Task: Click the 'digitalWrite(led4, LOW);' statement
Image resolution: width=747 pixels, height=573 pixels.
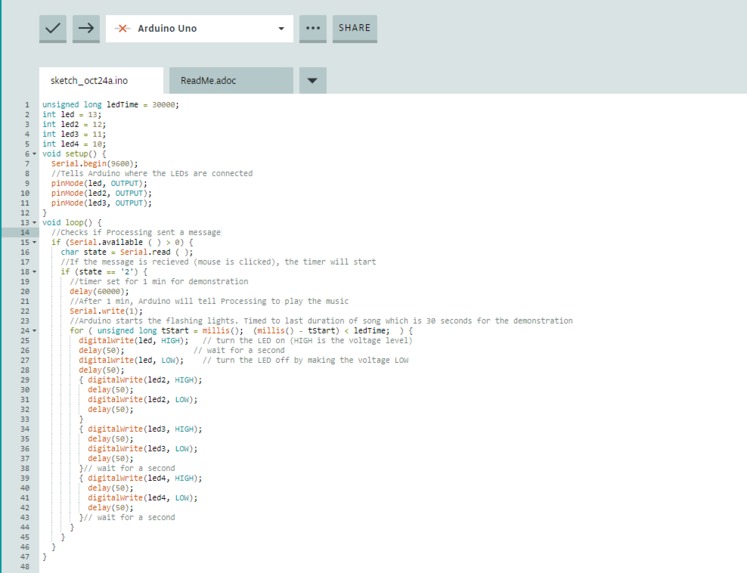Action: (143, 498)
